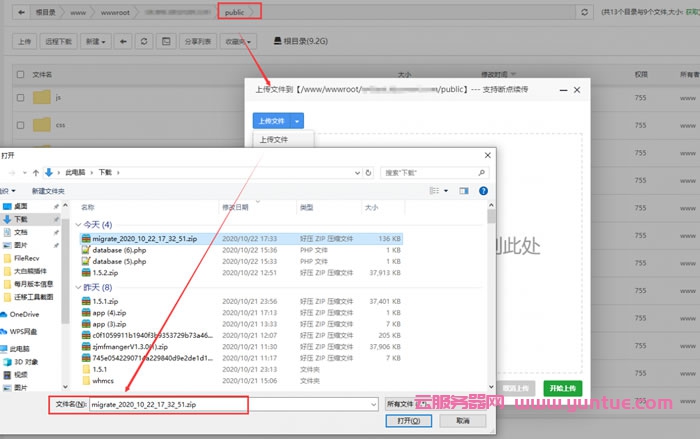Check the checkbox for the css folder row
Viewport: 700px width, 439px height.
(x=19, y=126)
